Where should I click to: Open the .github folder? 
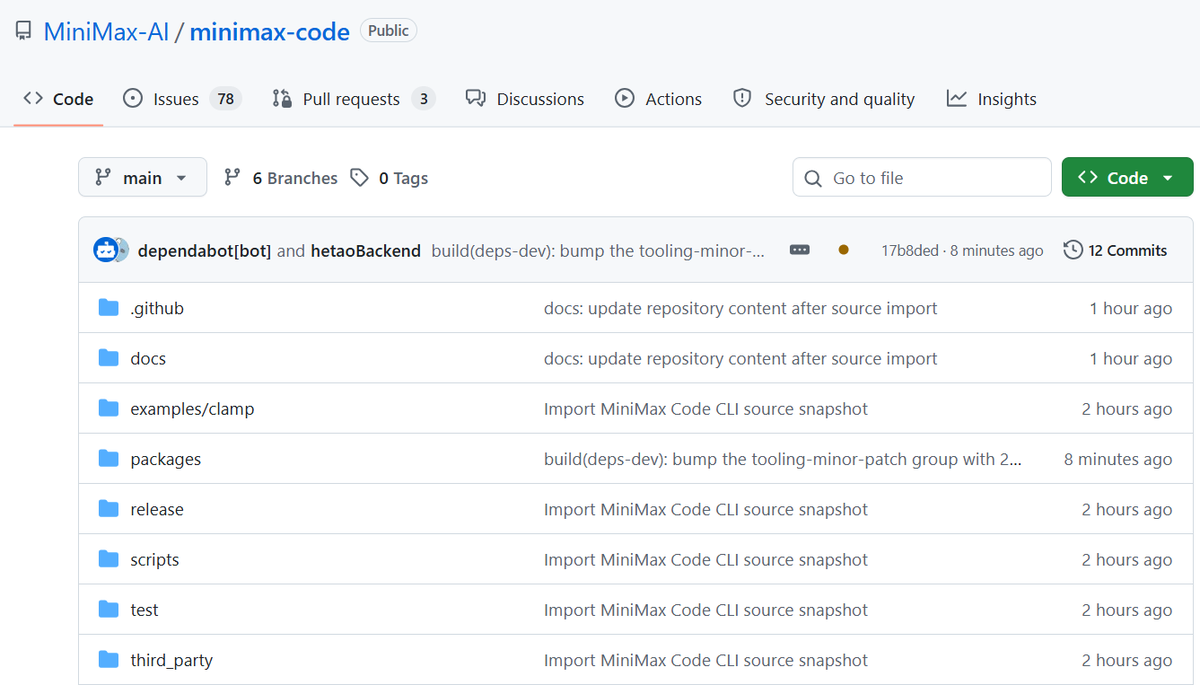click(157, 308)
